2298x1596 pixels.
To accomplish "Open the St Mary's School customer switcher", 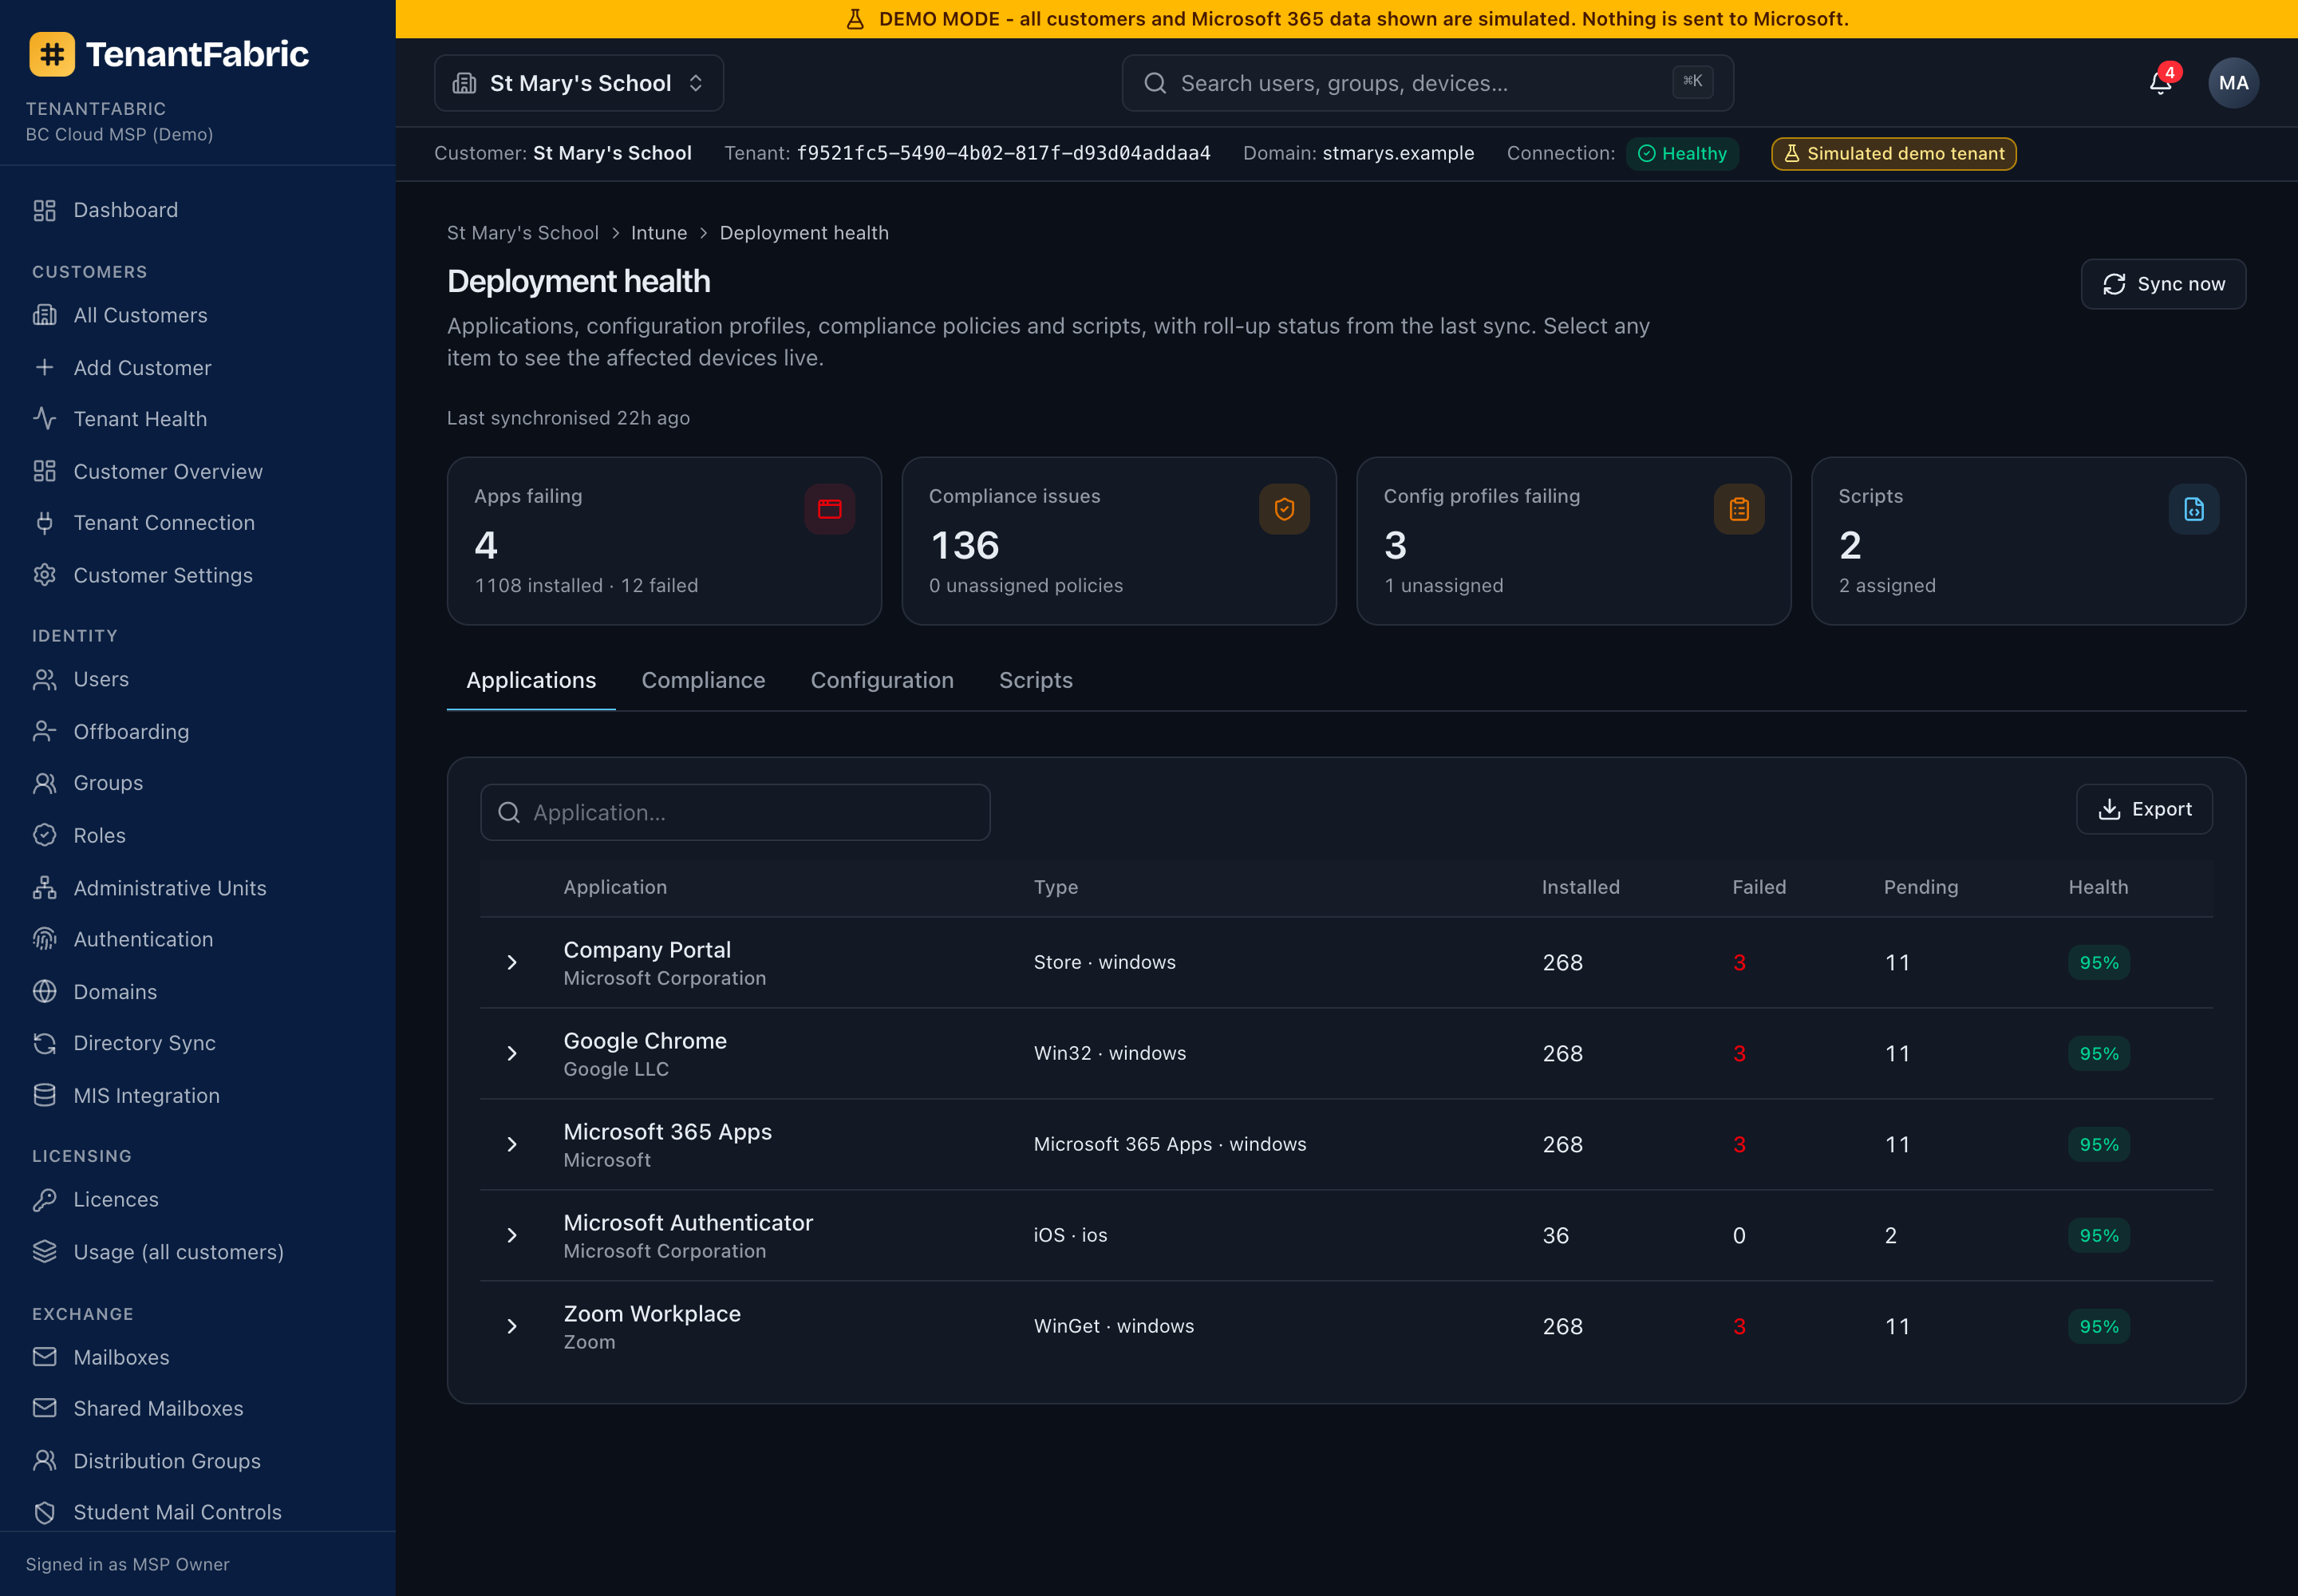I will tap(579, 83).
